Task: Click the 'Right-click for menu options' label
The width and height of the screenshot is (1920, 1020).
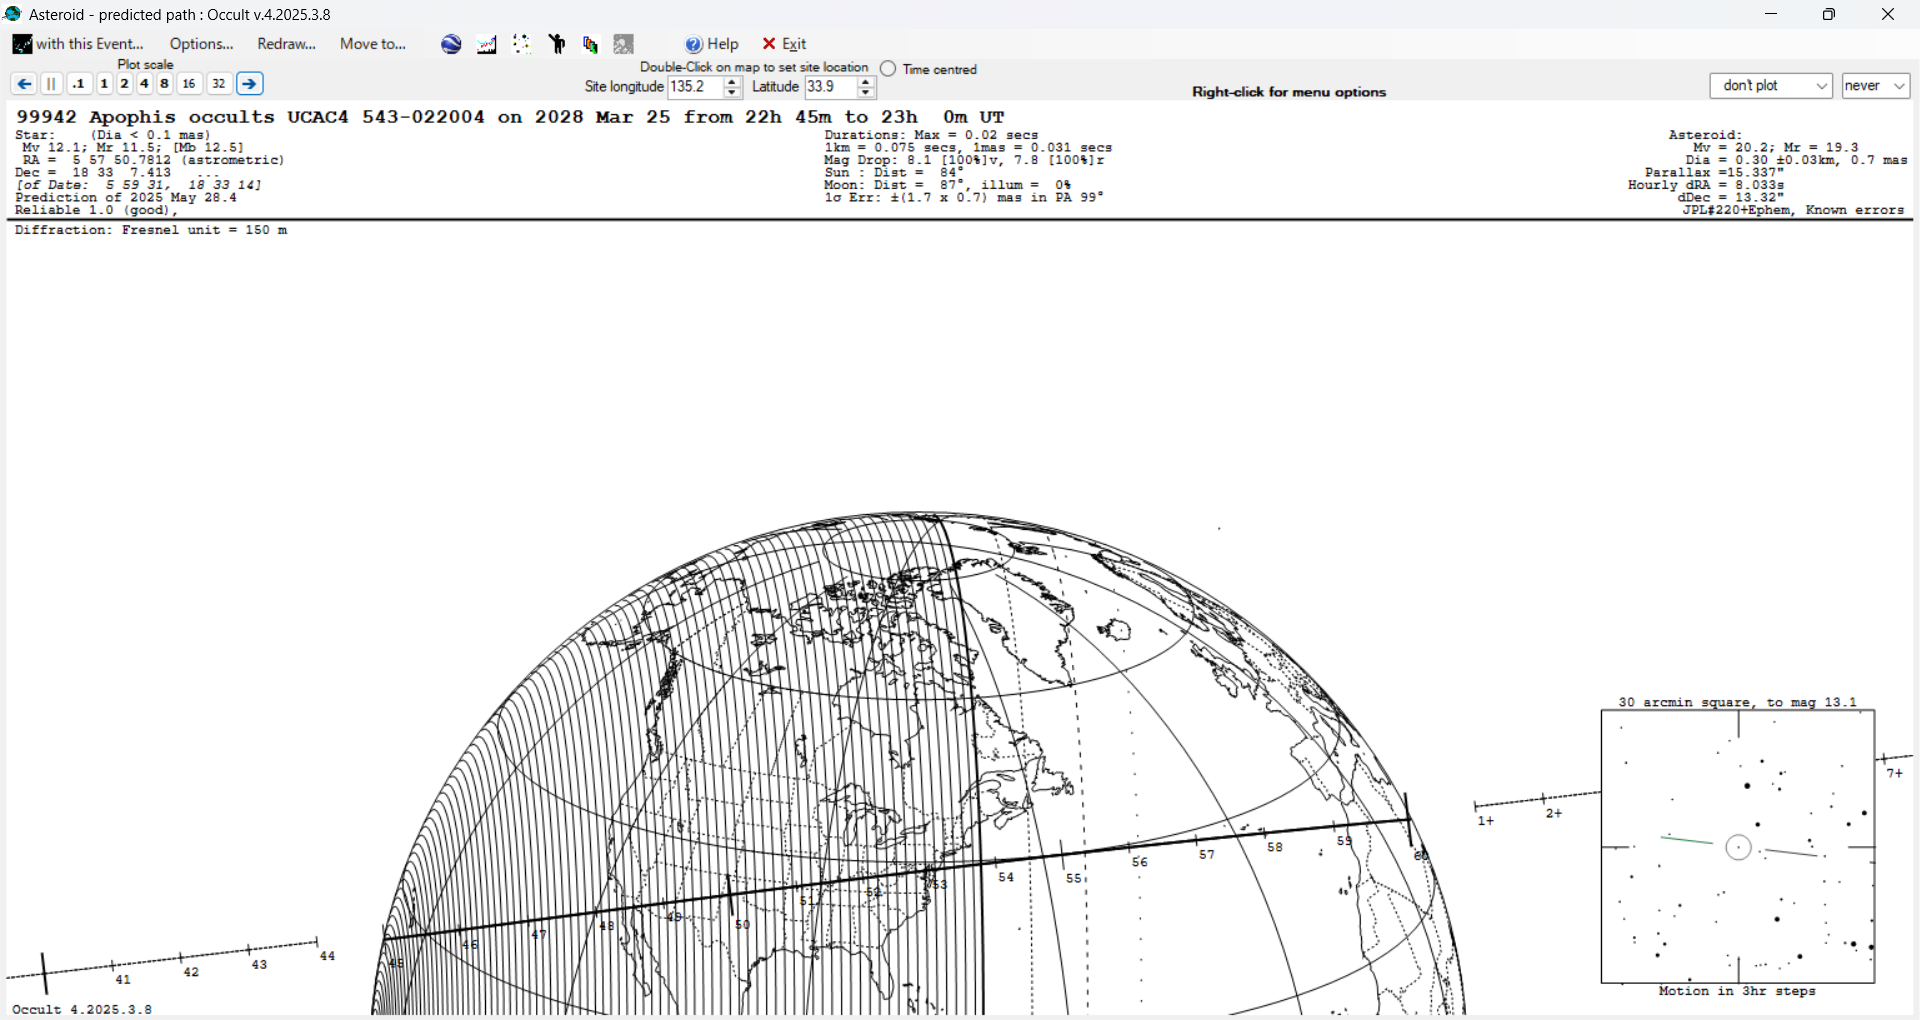Action: 1289,92
